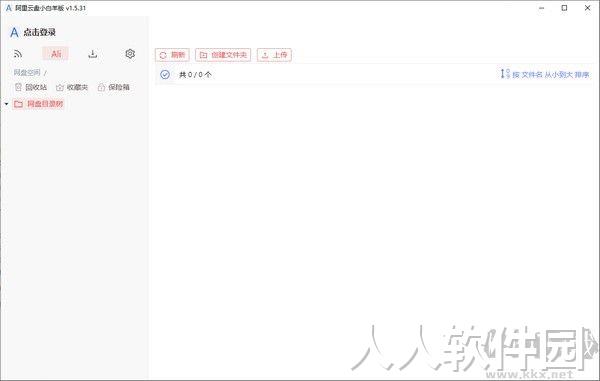Click the new folder icon in toolbar
Screen dimensions: 600x381
204,55
